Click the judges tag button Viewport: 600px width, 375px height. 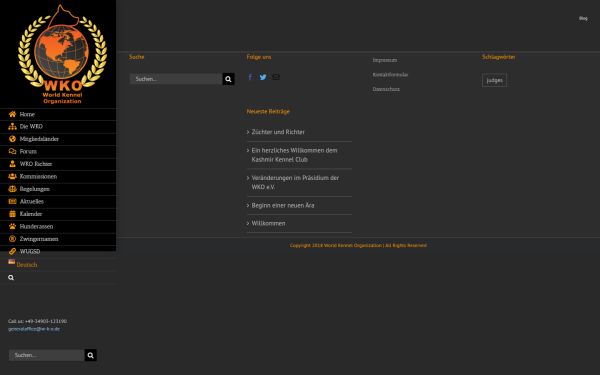pos(494,80)
